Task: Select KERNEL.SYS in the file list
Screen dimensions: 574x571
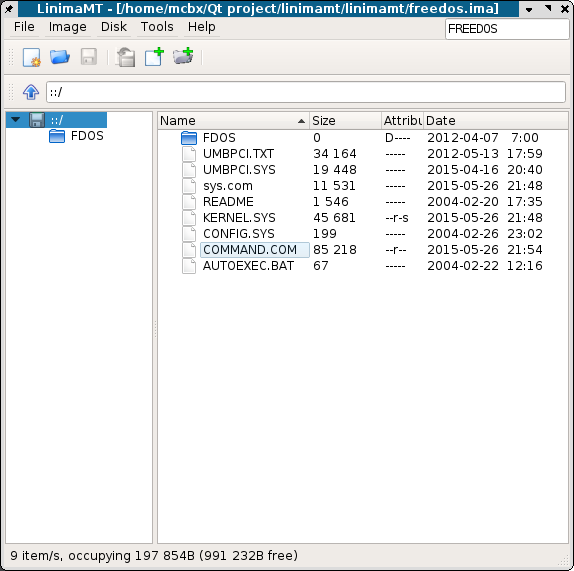Action: coord(239,218)
